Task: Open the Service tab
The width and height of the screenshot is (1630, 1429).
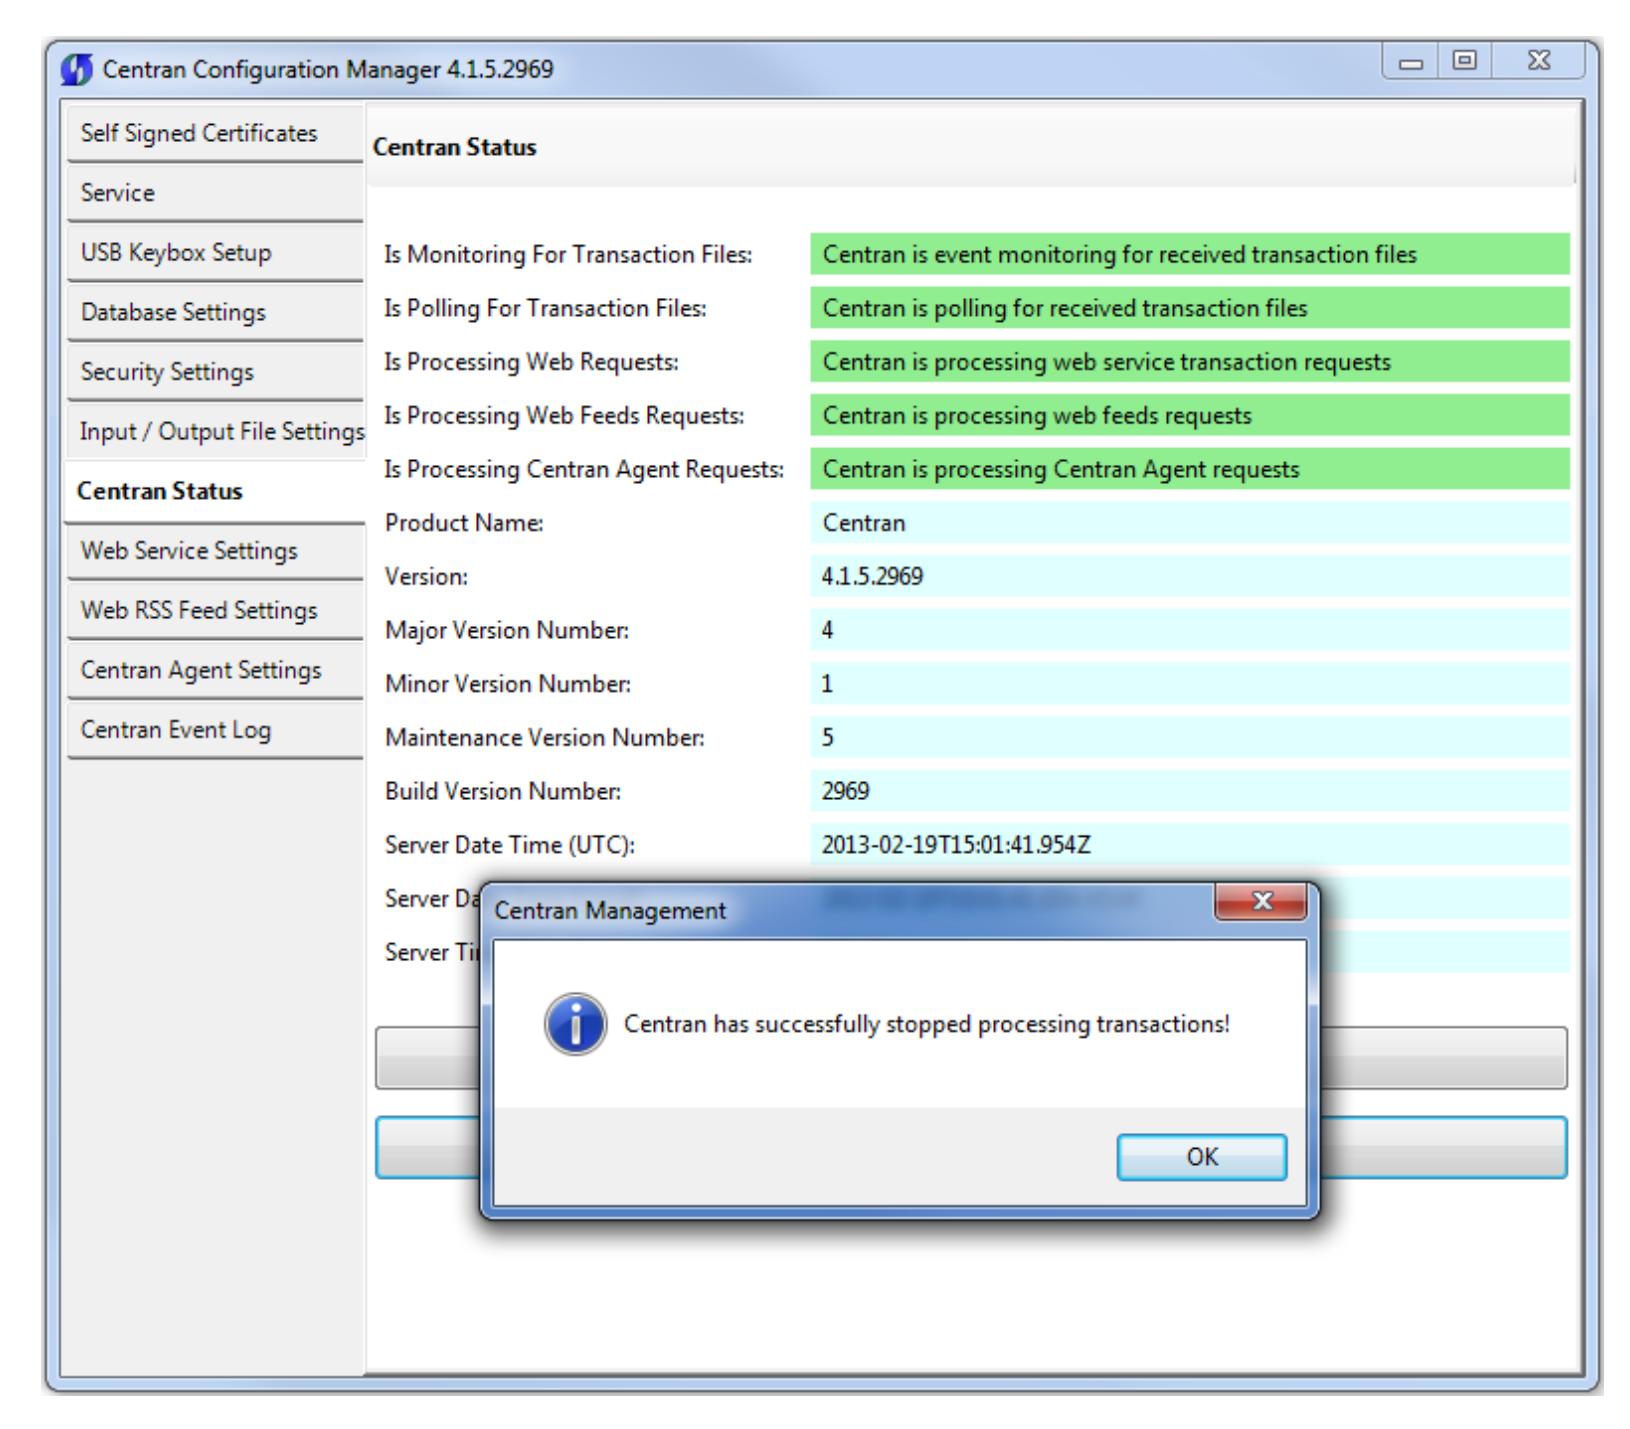Action: tap(214, 193)
